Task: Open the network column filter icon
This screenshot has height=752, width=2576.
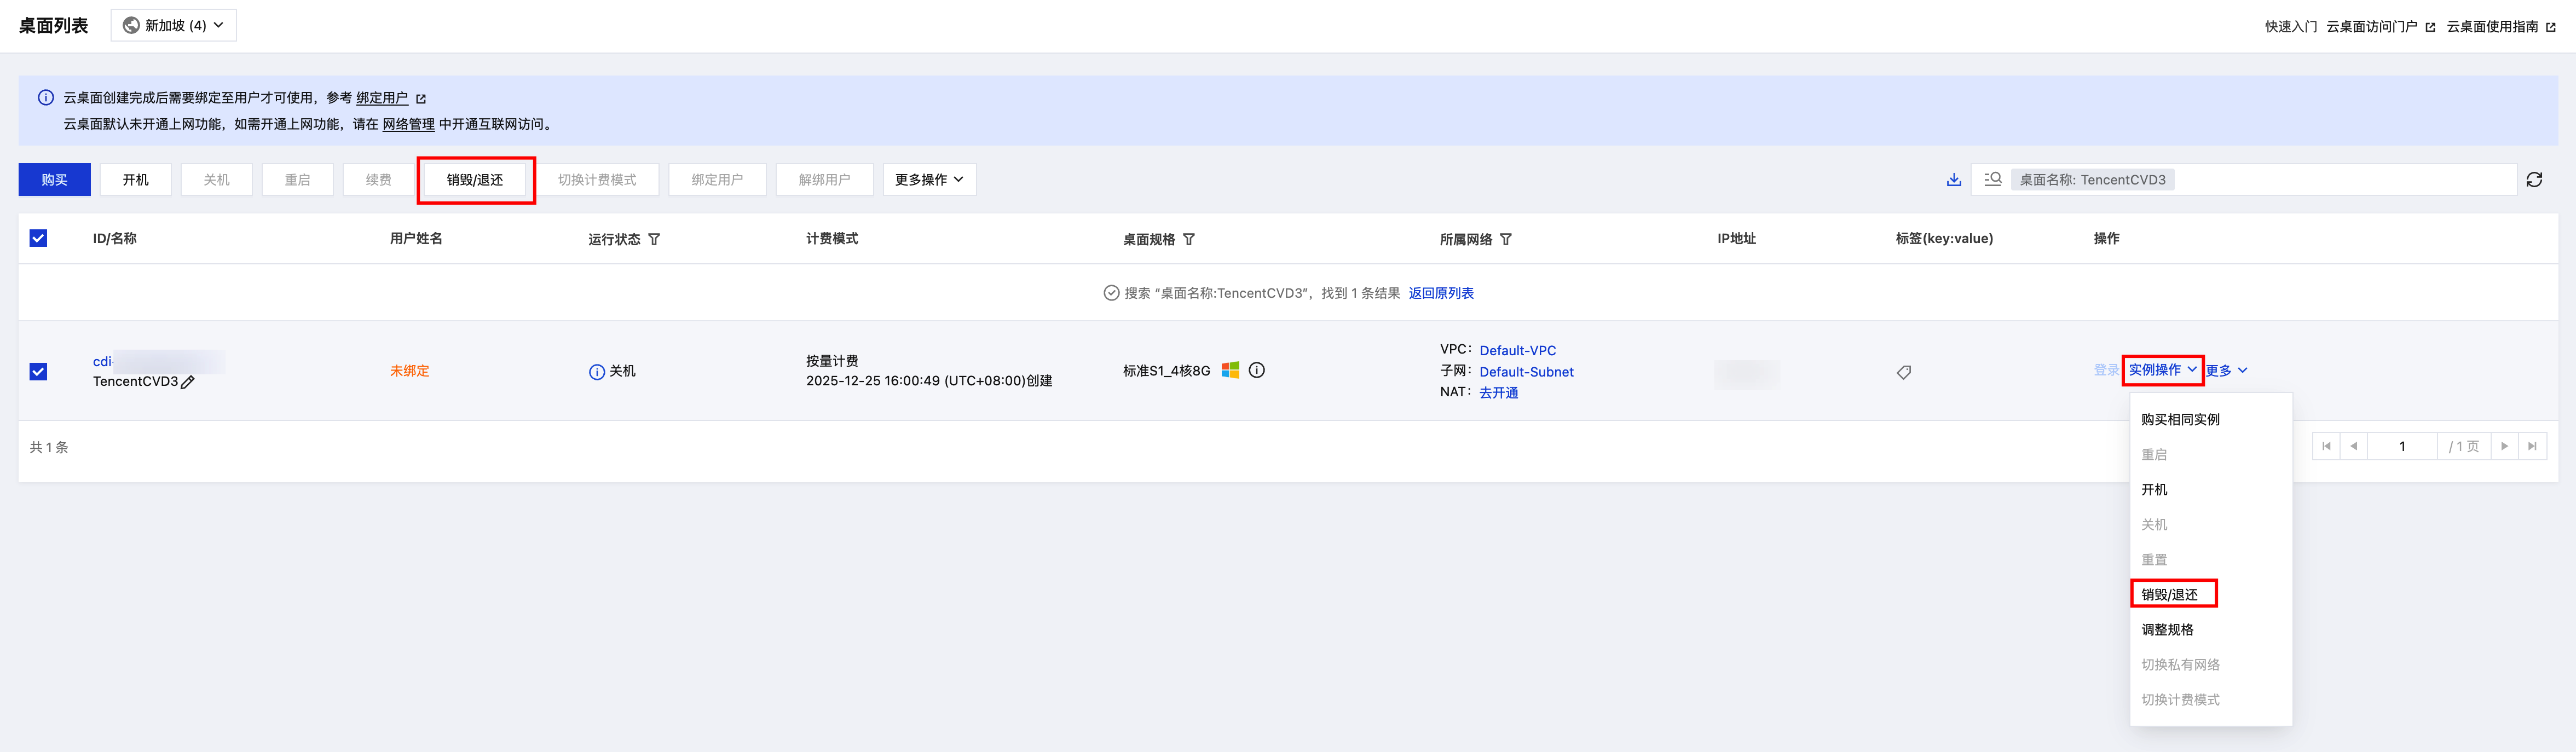Action: [x=1506, y=239]
